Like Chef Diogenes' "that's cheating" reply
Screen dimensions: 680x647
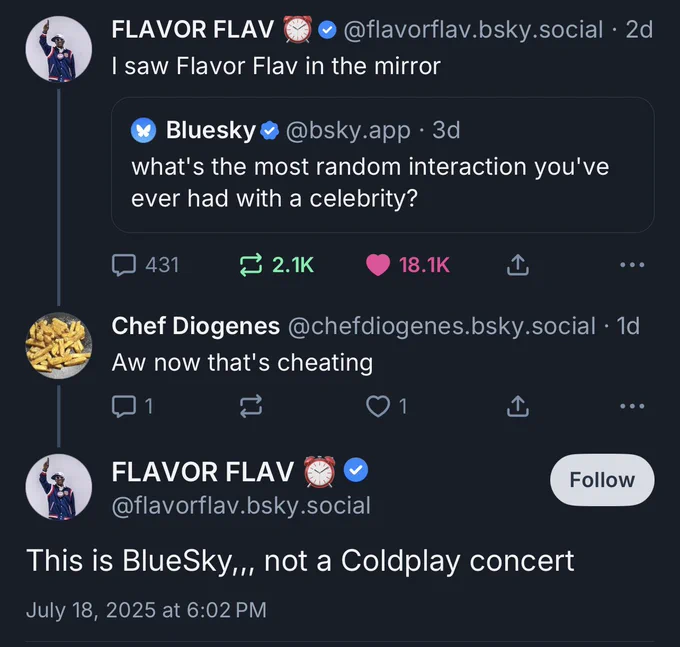click(x=378, y=406)
